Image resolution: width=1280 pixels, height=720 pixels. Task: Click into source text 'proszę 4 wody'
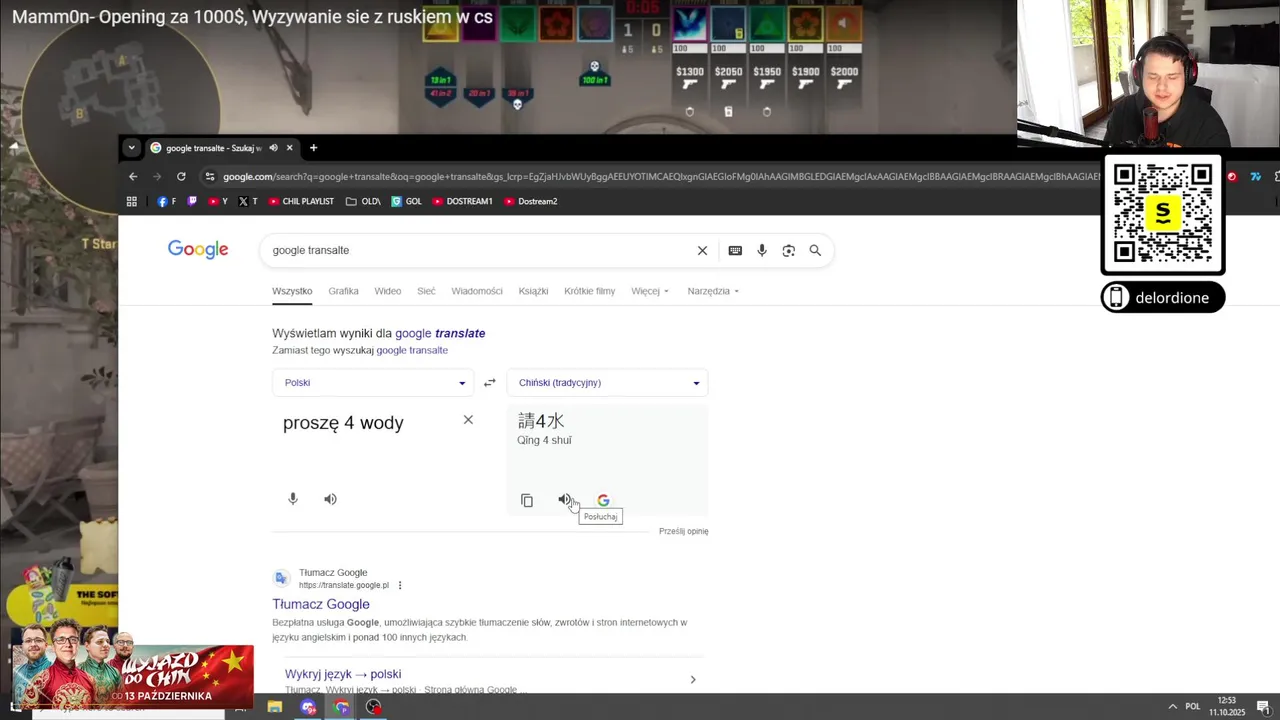point(343,423)
